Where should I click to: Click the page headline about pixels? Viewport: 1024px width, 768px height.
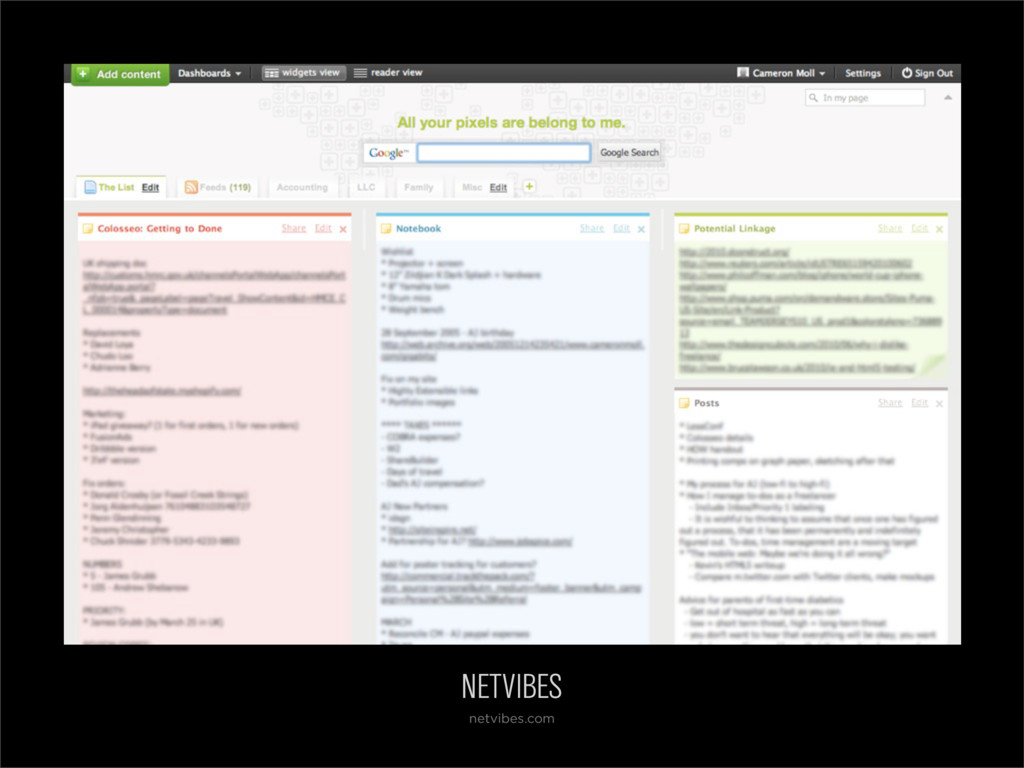pyautogui.click(x=511, y=123)
